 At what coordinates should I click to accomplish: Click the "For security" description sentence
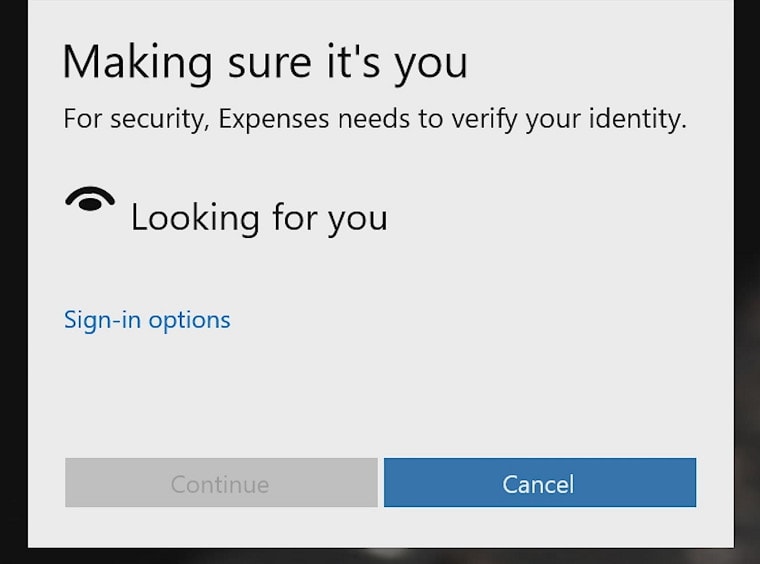pos(375,120)
